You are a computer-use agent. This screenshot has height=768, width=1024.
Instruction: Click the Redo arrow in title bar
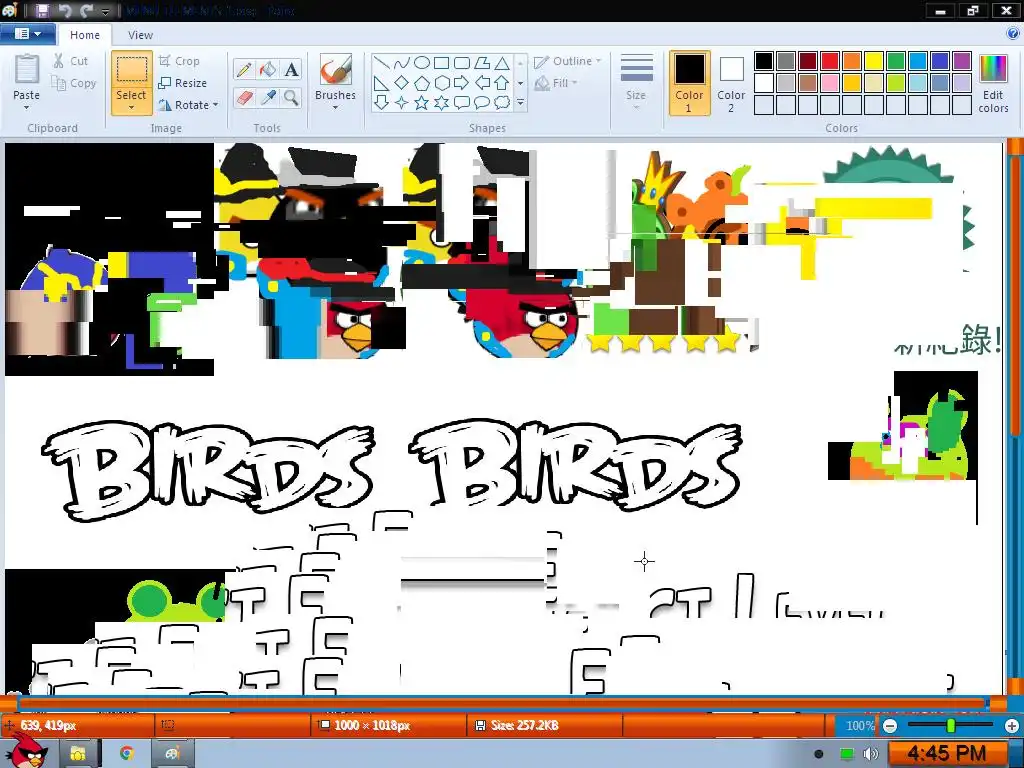point(86,10)
